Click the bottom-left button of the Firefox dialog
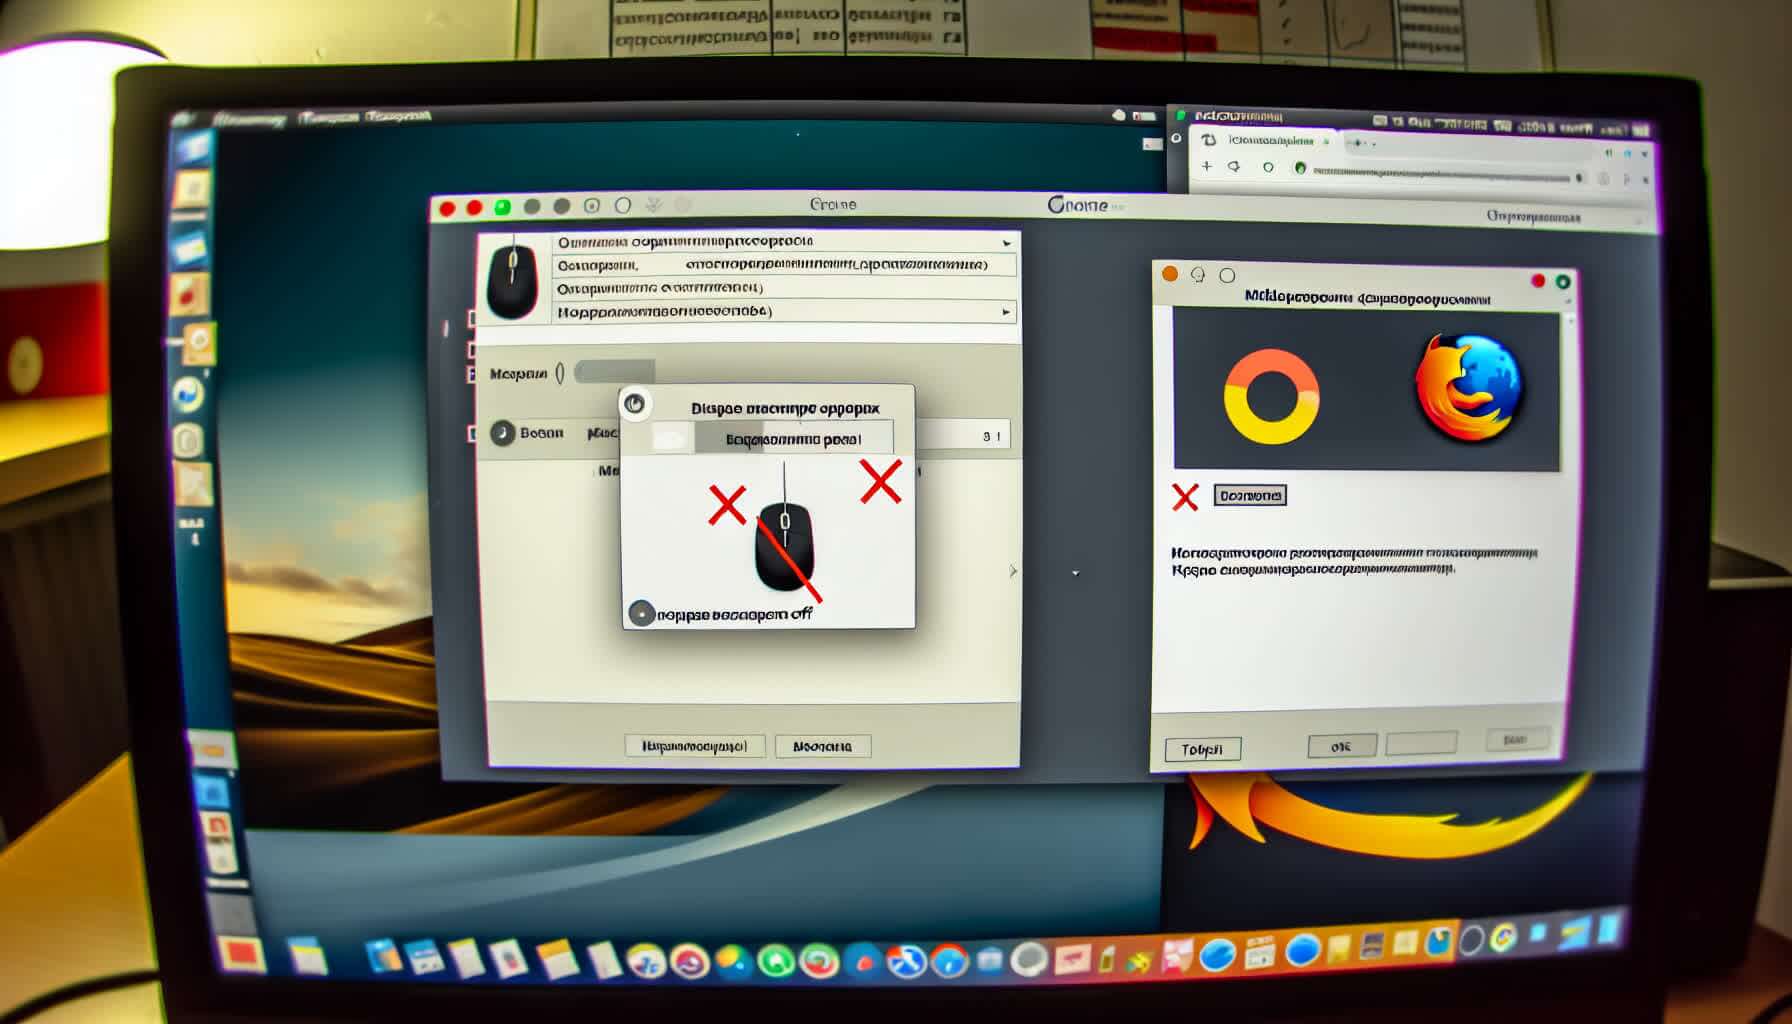 tap(1202, 749)
